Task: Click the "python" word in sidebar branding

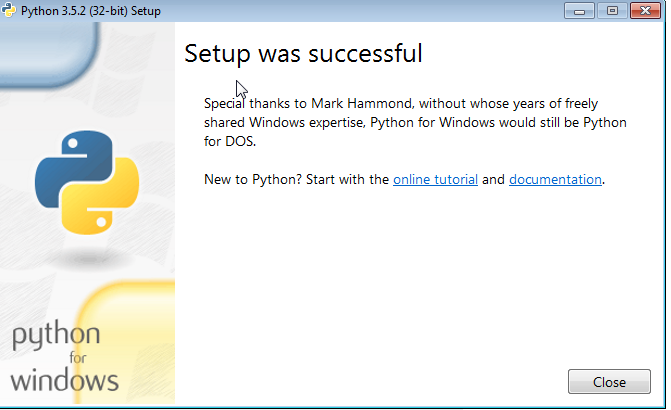Action: click(56, 337)
